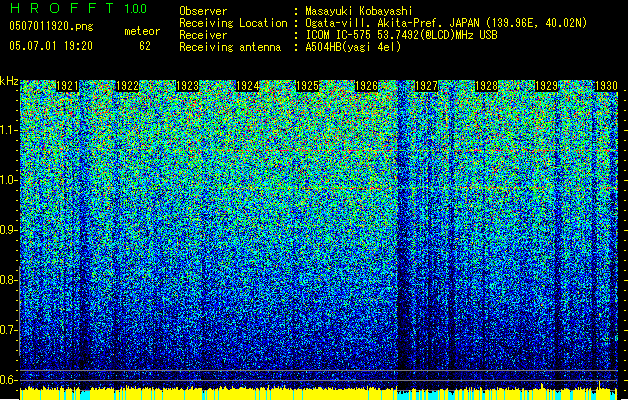Click the 1924 time marker
Screen dimensions: 629x400
click(248, 86)
